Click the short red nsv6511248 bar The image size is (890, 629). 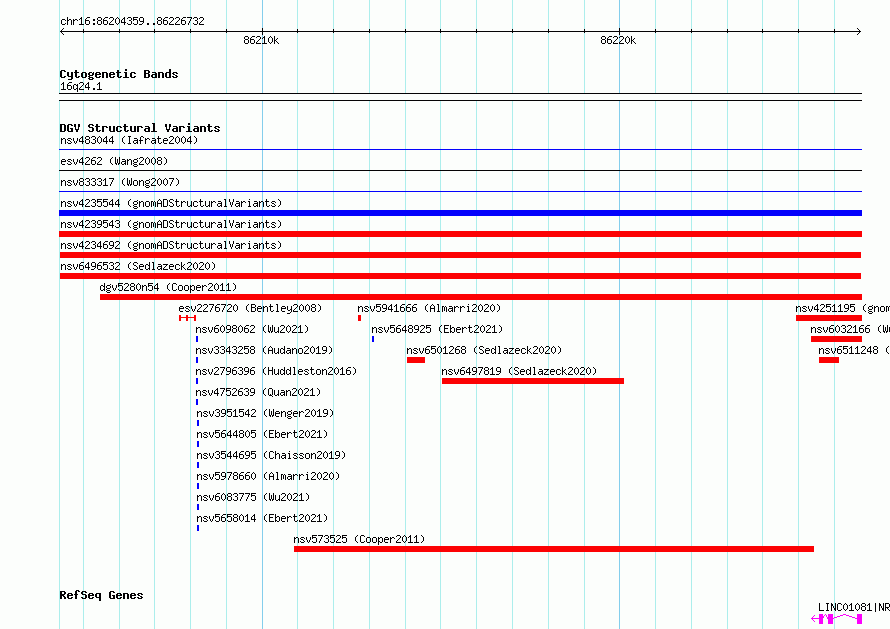point(829,360)
